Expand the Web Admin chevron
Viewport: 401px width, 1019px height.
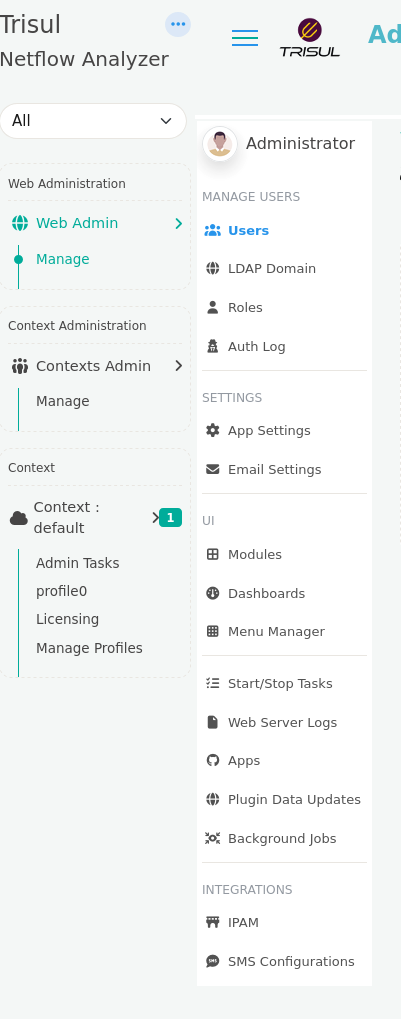(179, 224)
